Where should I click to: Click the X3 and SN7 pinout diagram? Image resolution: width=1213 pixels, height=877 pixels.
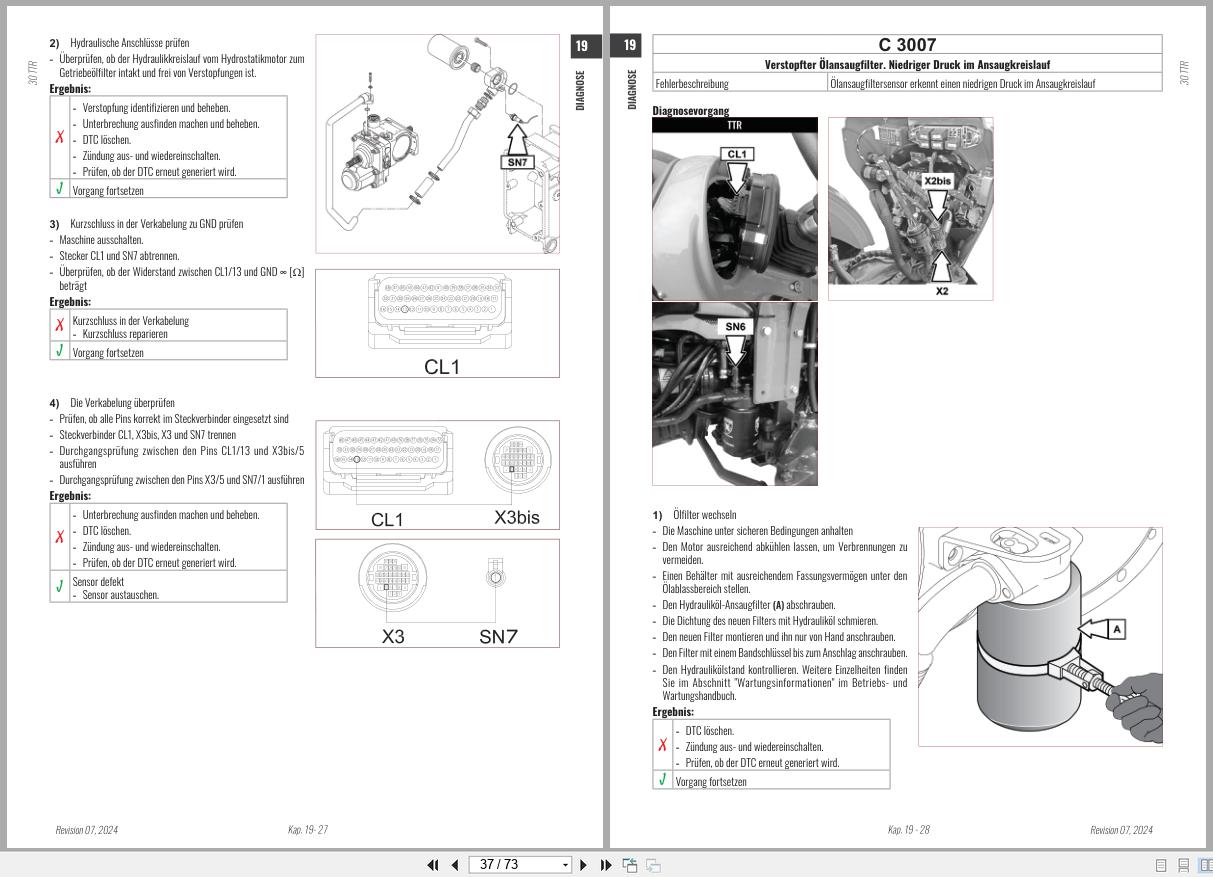(x=437, y=593)
